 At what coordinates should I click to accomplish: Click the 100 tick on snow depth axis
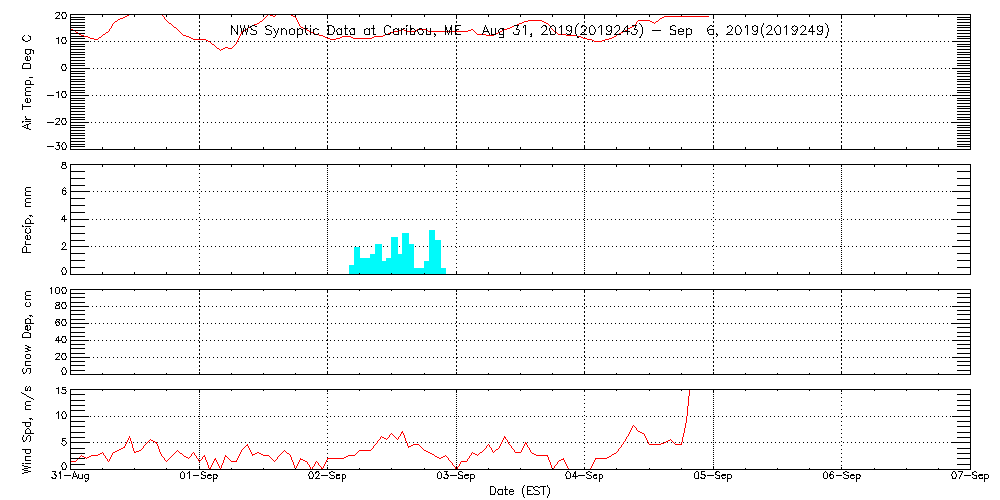click(57, 292)
